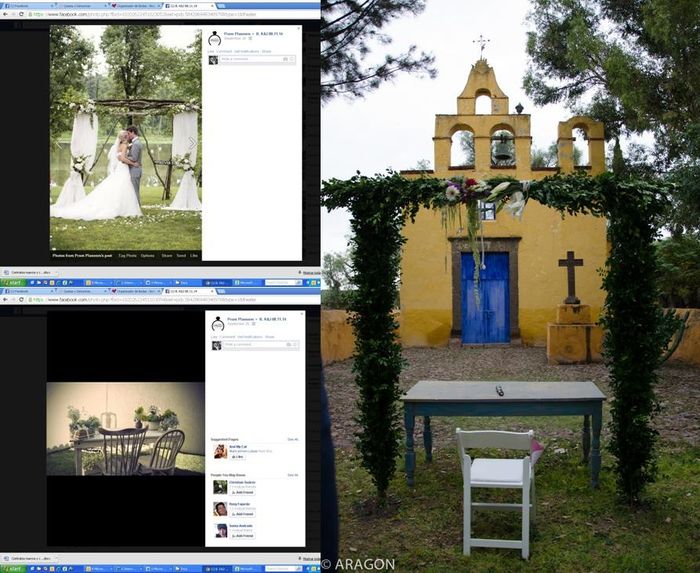Viewport: 700px width, 573px height.
Task: Switch to second tab in upper browser
Action: pos(83,6)
